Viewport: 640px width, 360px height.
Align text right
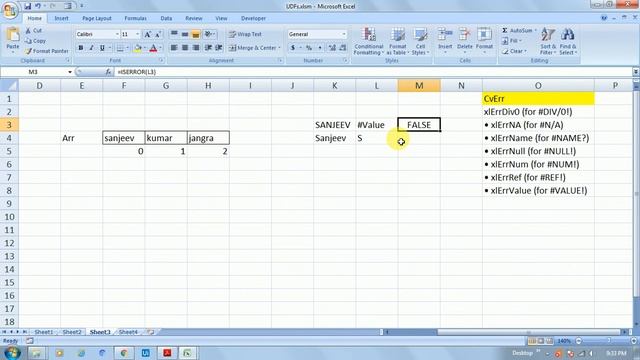click(x=196, y=48)
